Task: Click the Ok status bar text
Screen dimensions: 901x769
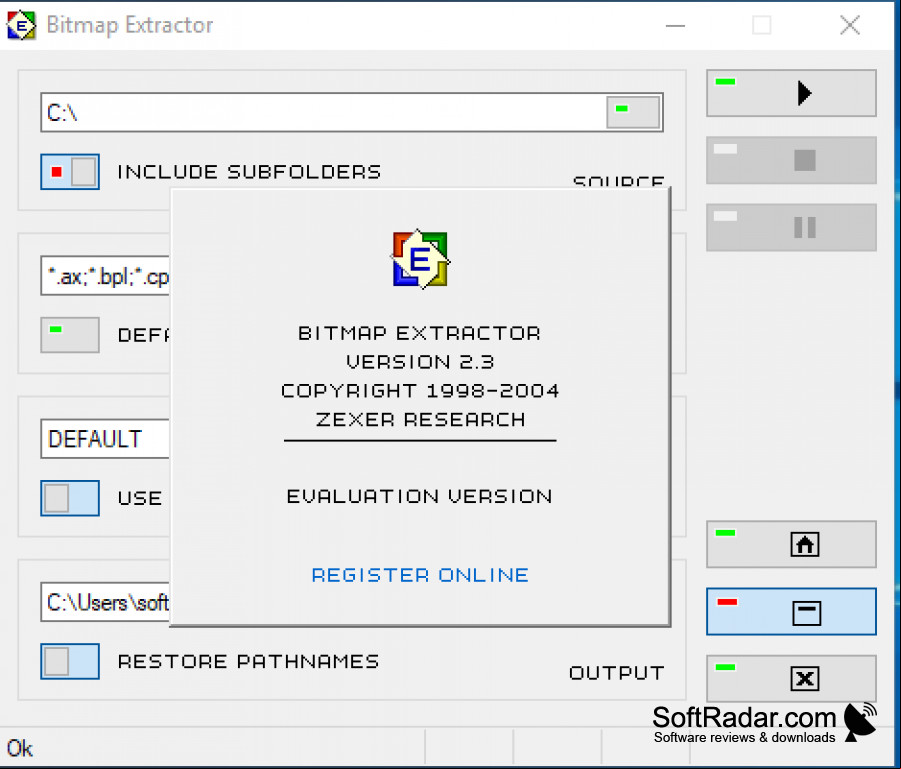Action: click(x=20, y=748)
